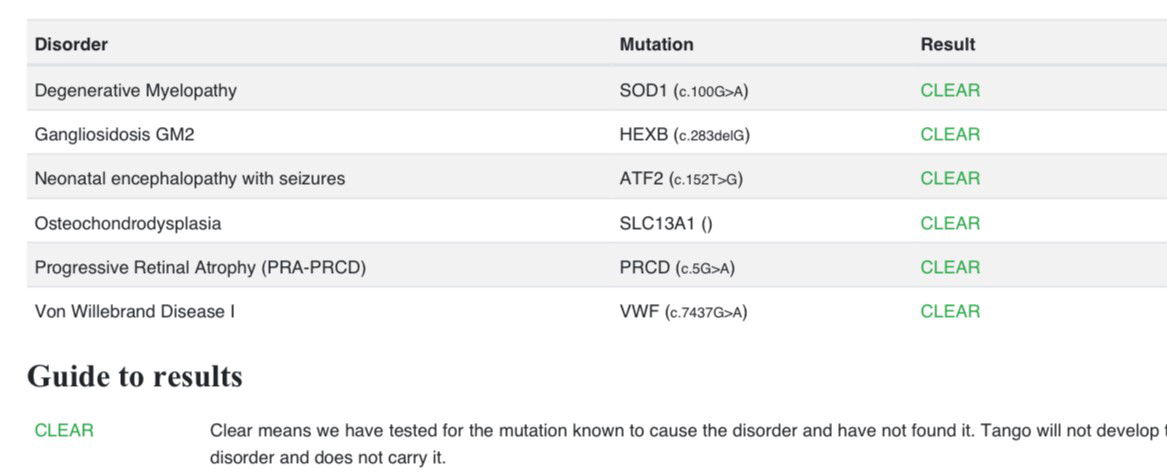Screen dimensions: 1167x474
Task: Select the Osteochondrodysplasia disorder name
Action: tap(128, 223)
